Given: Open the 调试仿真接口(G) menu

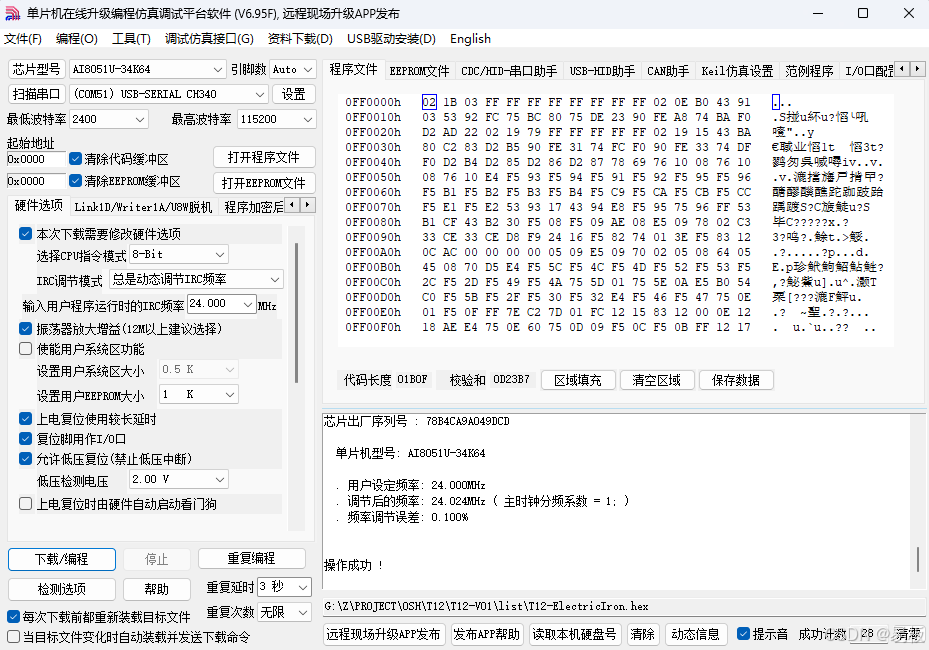Looking at the screenshot, I should point(209,39).
